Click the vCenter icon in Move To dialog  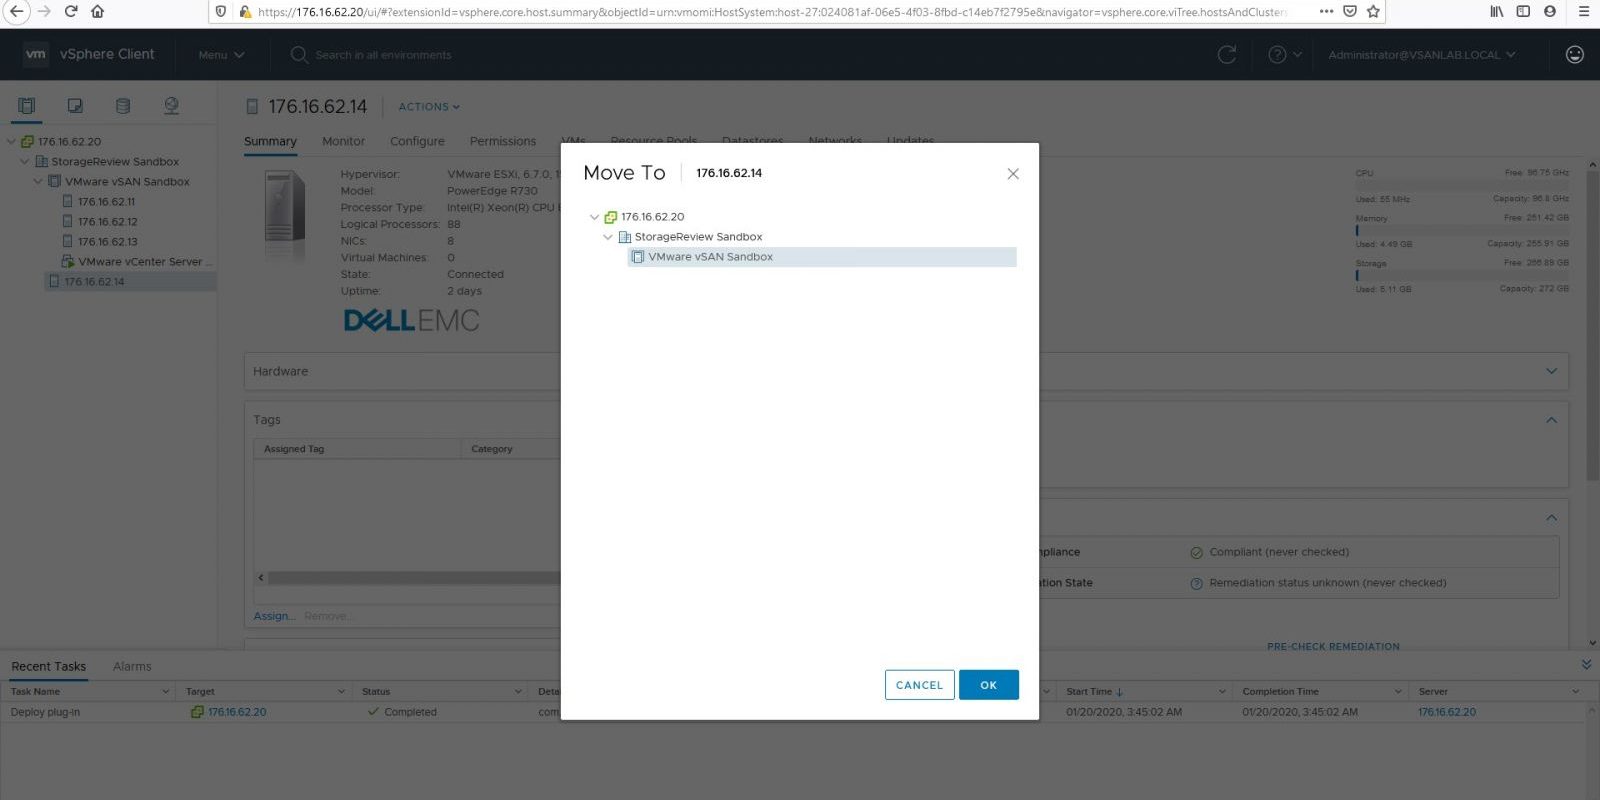point(611,217)
